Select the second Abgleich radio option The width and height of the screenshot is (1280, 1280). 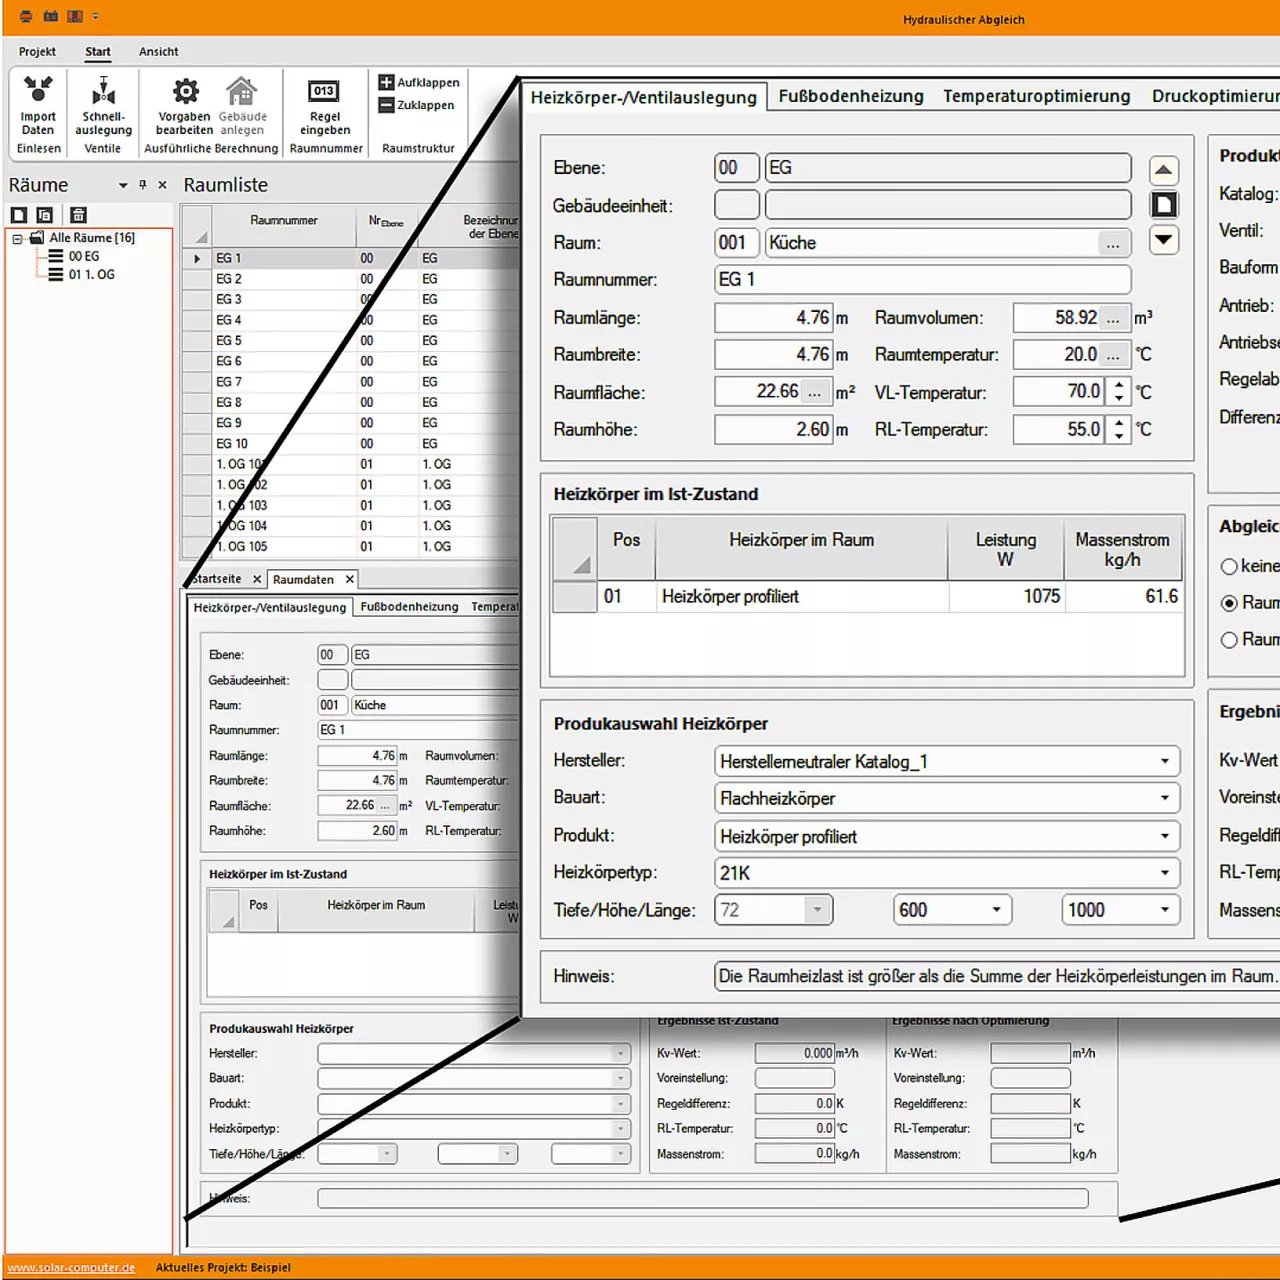tap(1229, 603)
